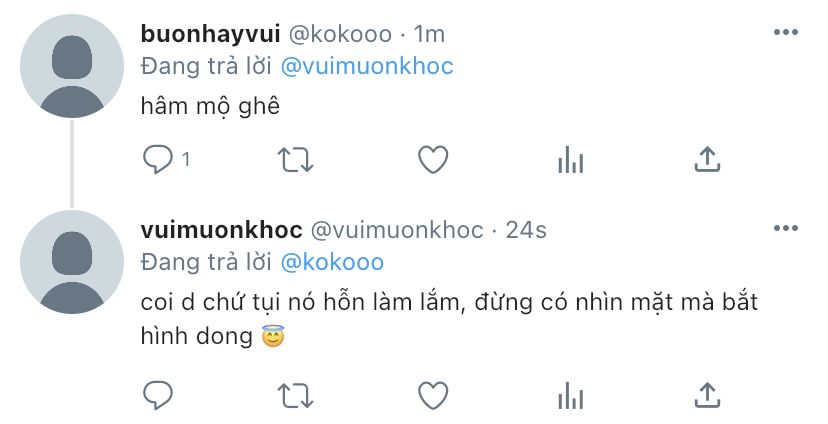
Task: View analytics of buonhayvui's tweet
Action: click(x=570, y=160)
